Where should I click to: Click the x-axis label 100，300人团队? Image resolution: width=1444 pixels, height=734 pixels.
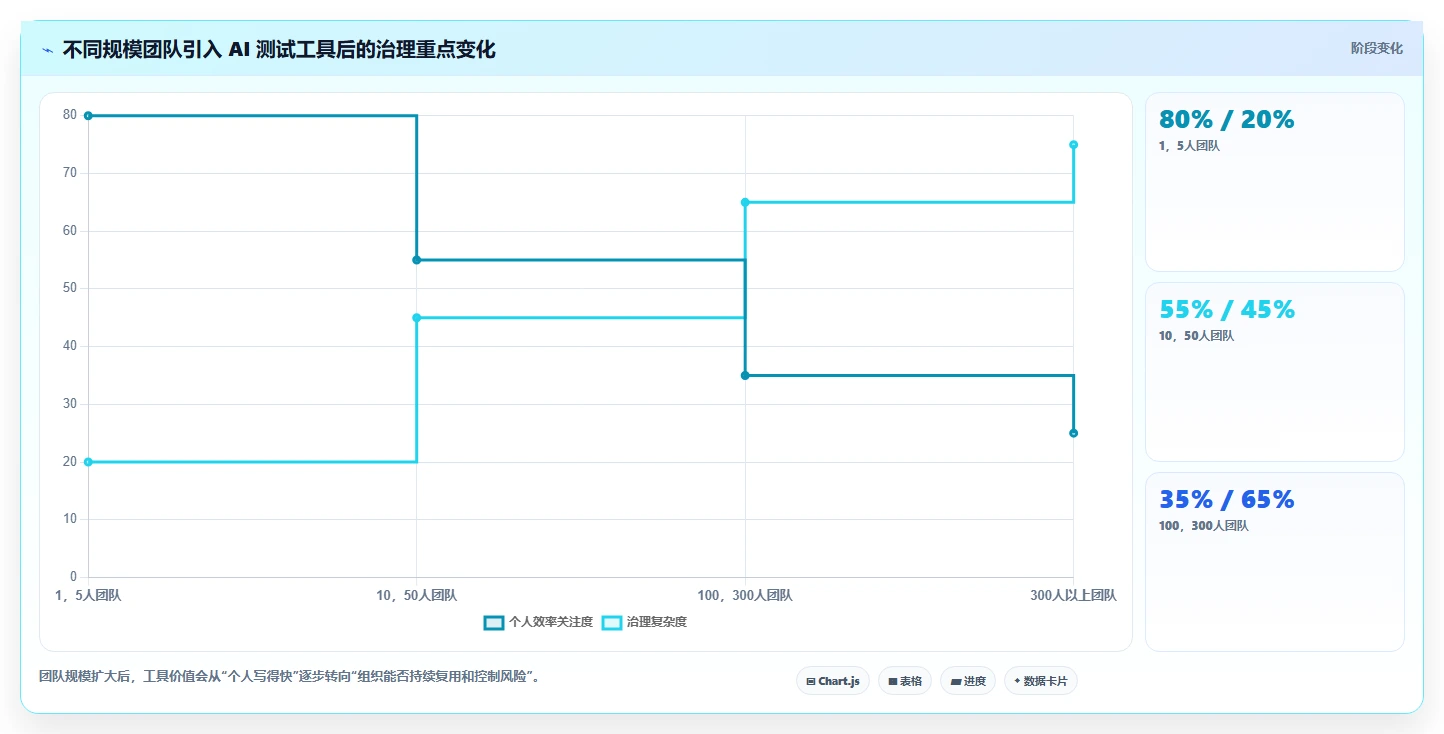tap(745, 595)
